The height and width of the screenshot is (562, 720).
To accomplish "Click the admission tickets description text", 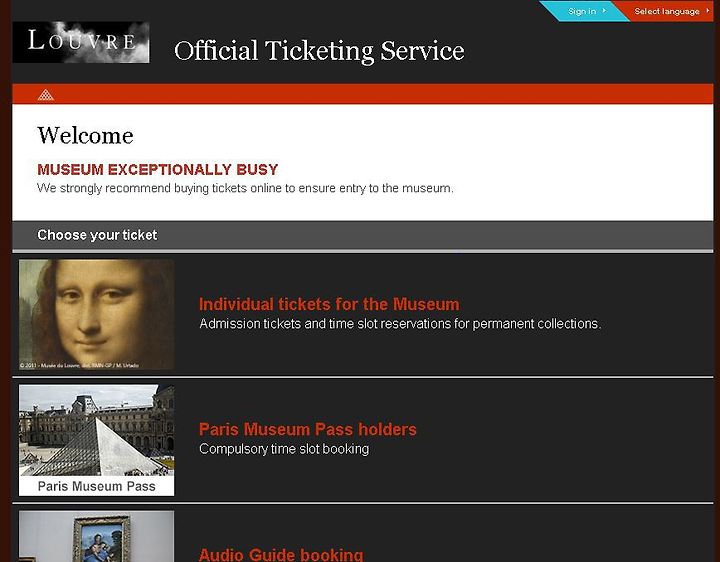I will click(x=400, y=324).
